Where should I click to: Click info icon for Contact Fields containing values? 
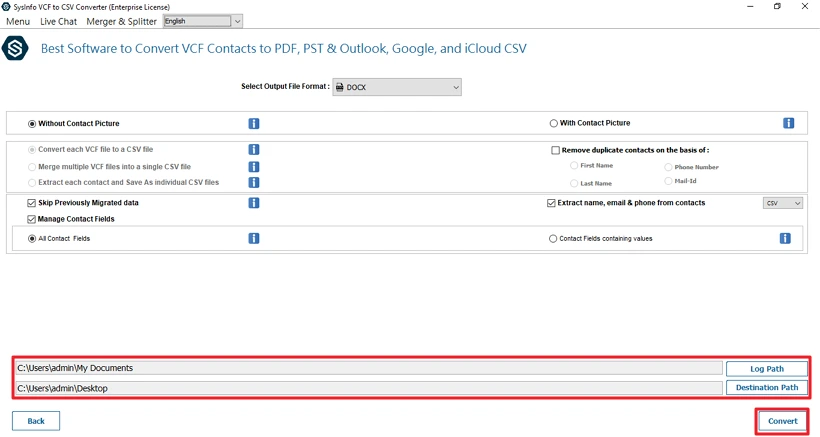pyautogui.click(x=785, y=239)
